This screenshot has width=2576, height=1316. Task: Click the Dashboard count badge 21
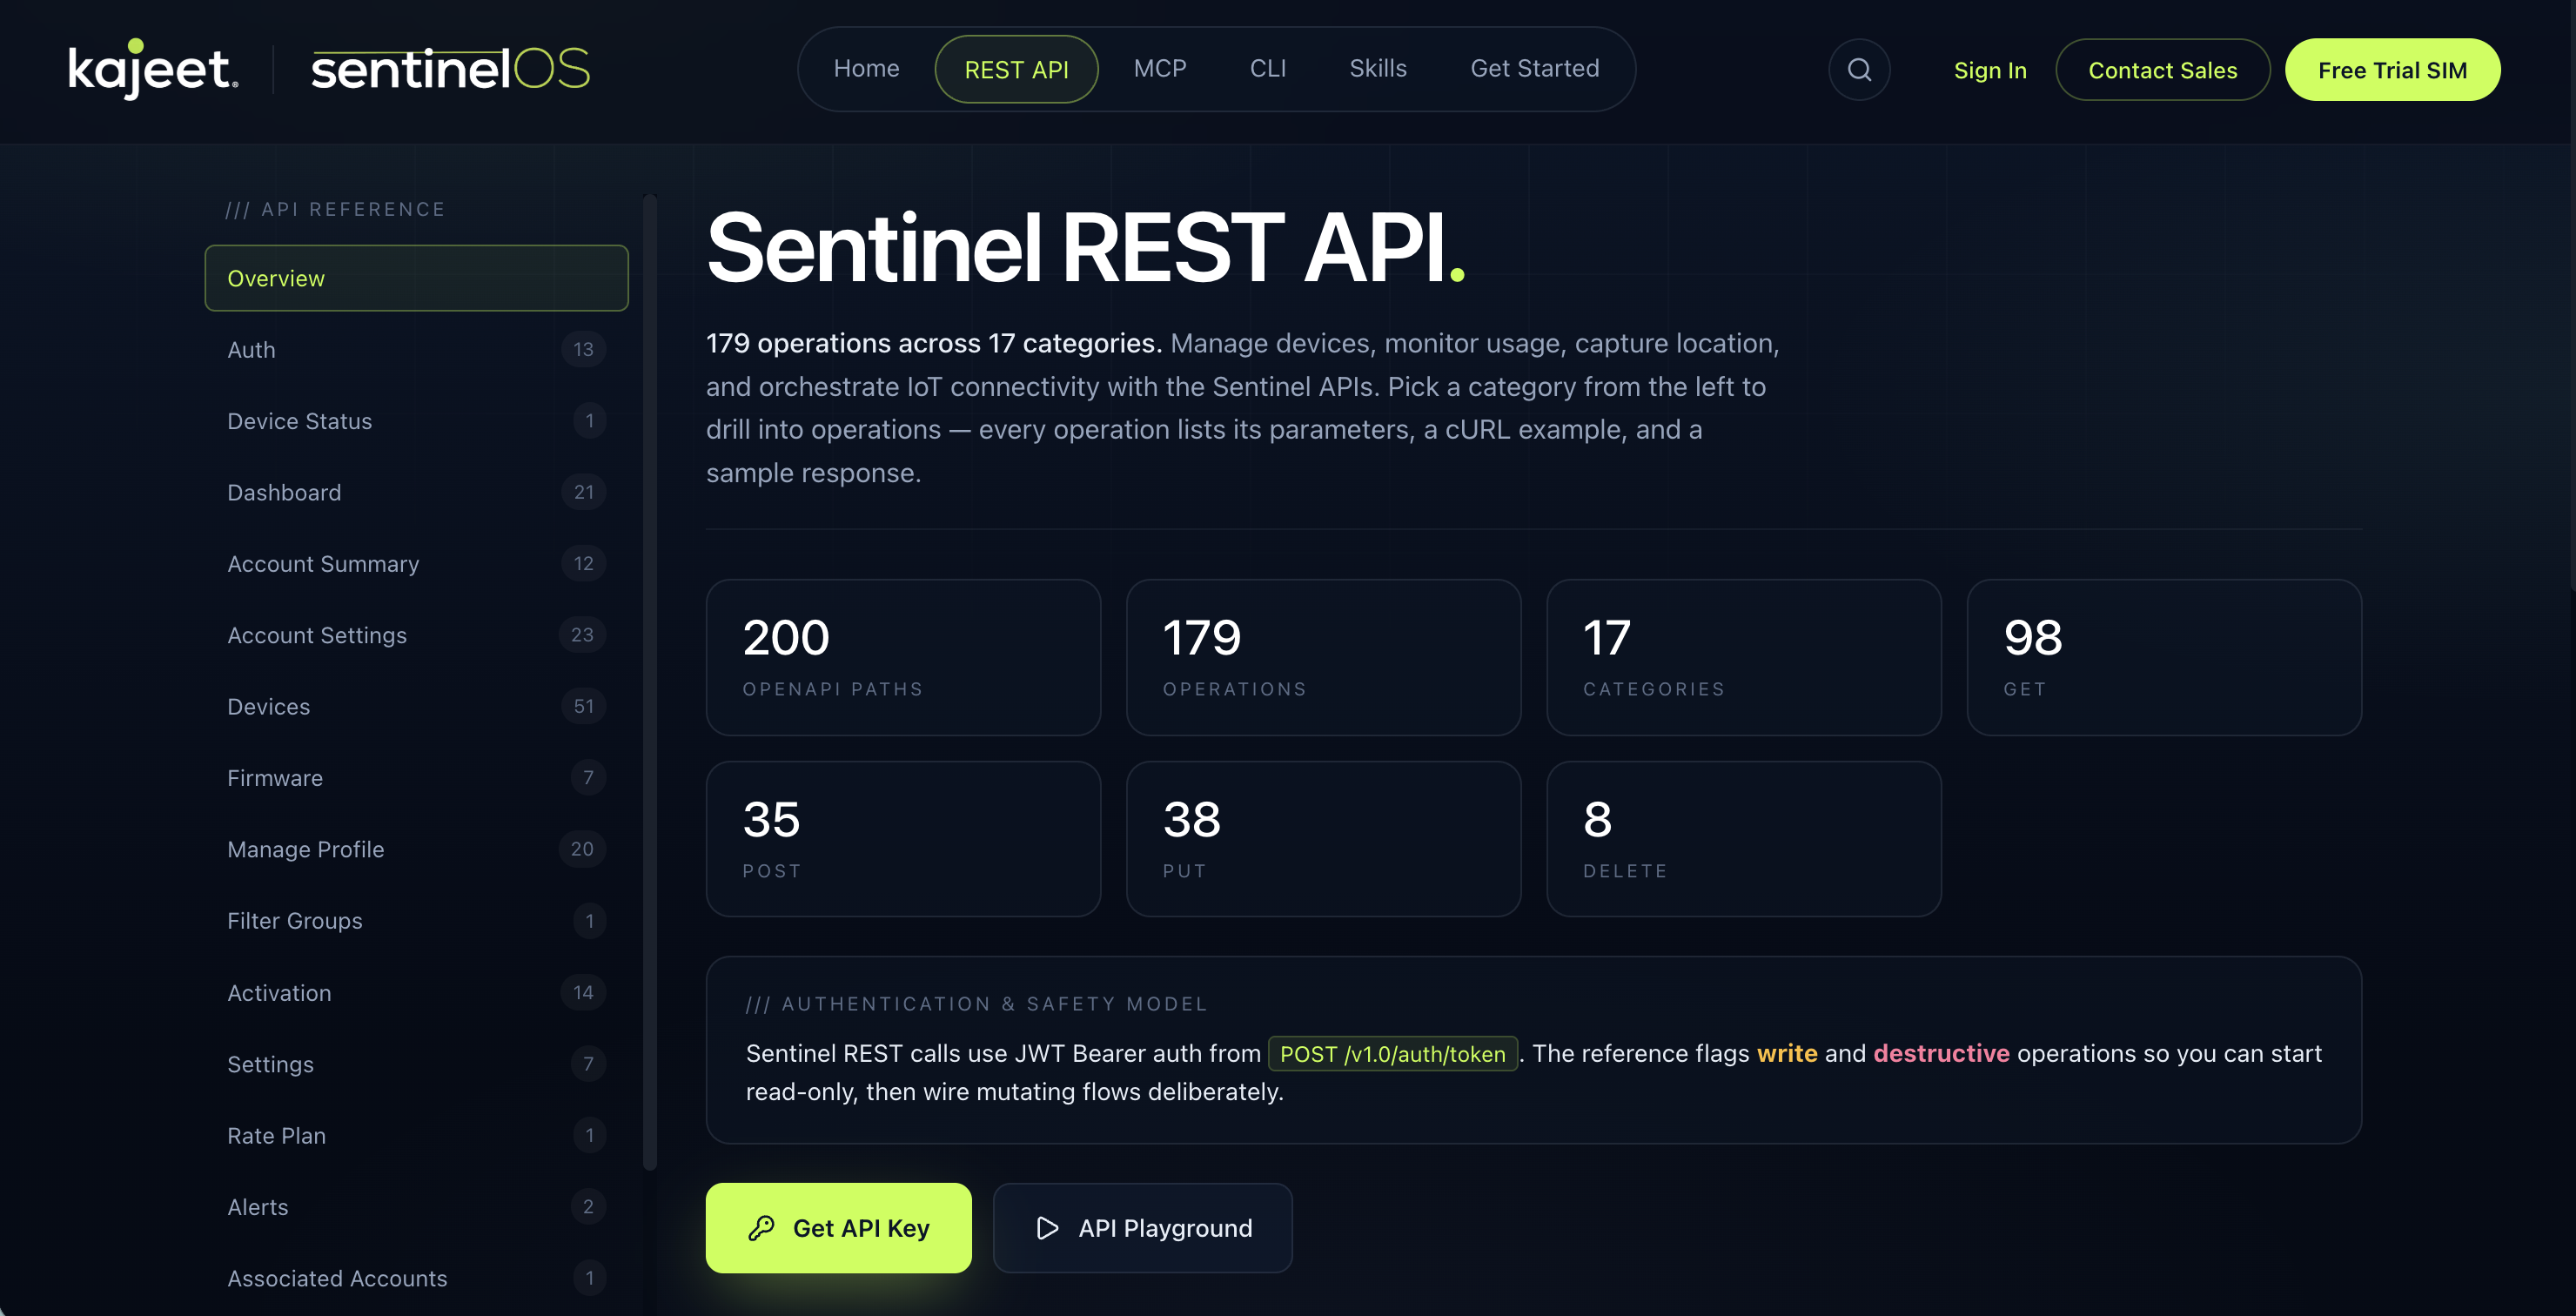tap(584, 492)
